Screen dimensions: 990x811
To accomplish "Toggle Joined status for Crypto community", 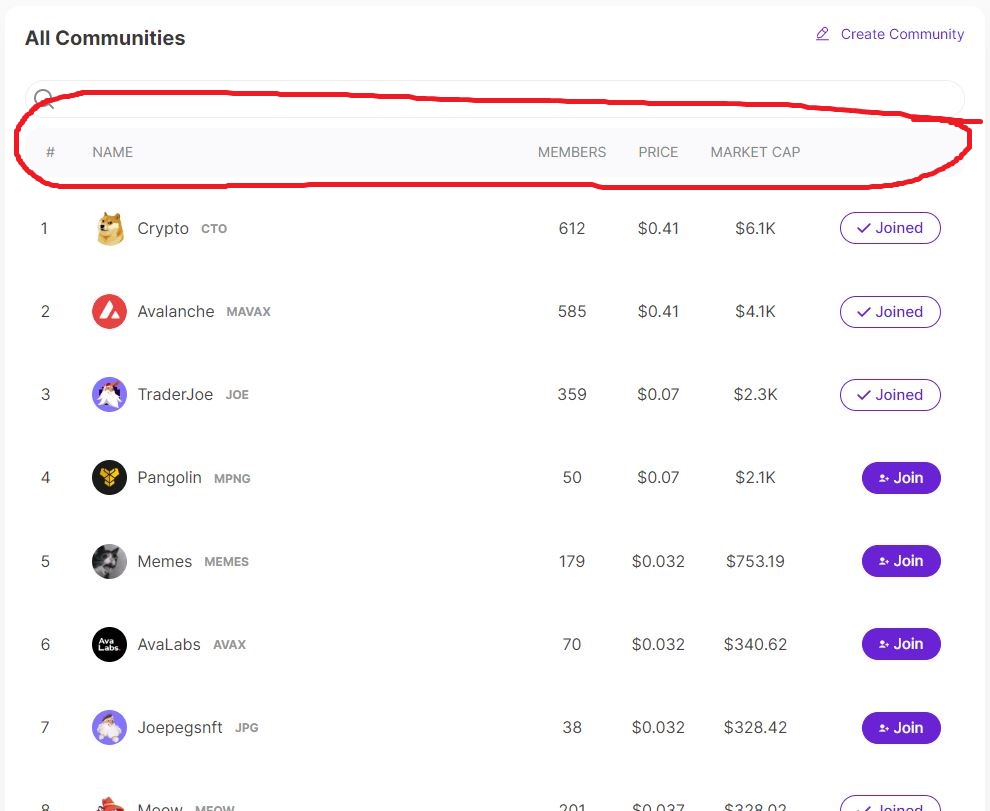I will coord(890,228).
